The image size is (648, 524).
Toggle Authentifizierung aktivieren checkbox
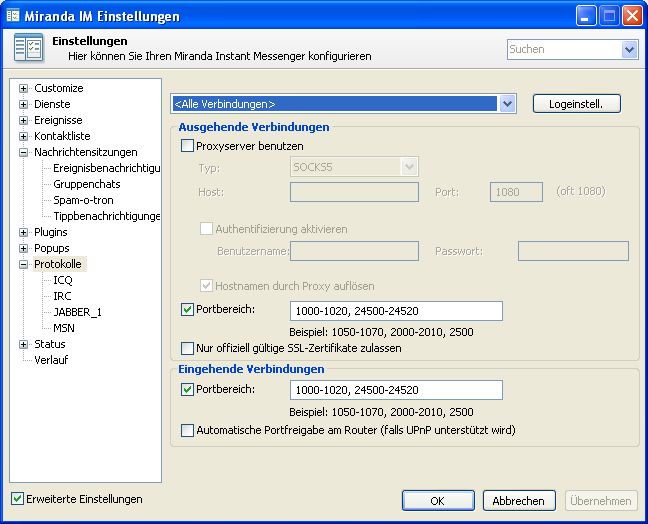206,229
